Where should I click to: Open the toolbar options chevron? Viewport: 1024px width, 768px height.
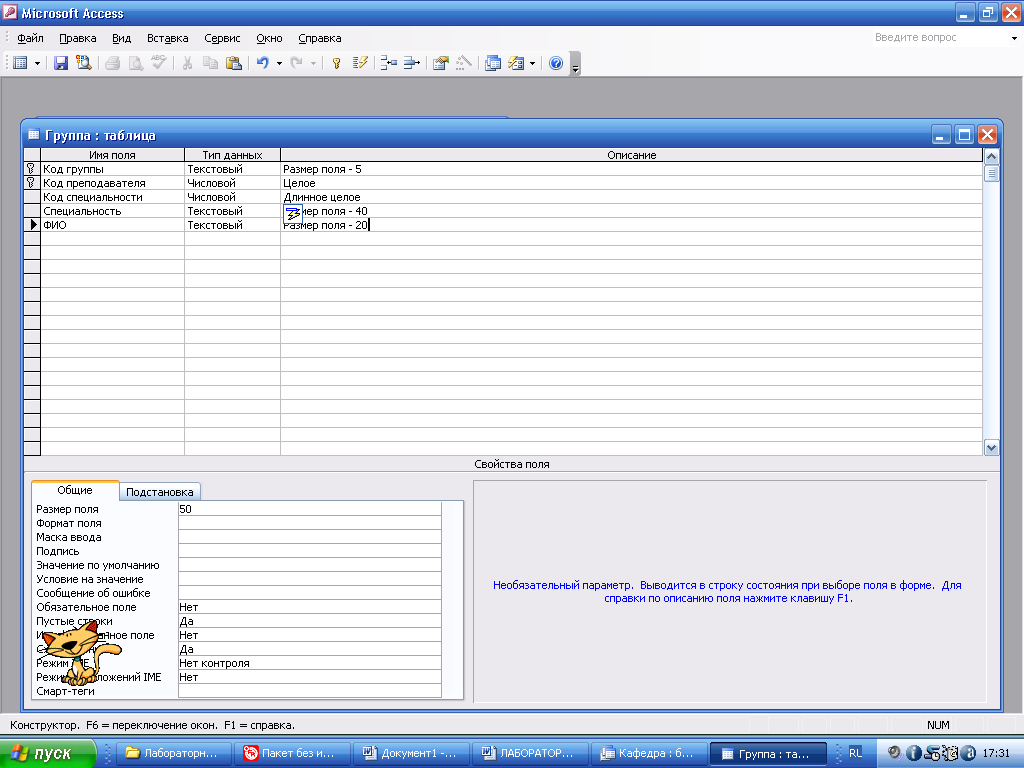click(x=575, y=64)
